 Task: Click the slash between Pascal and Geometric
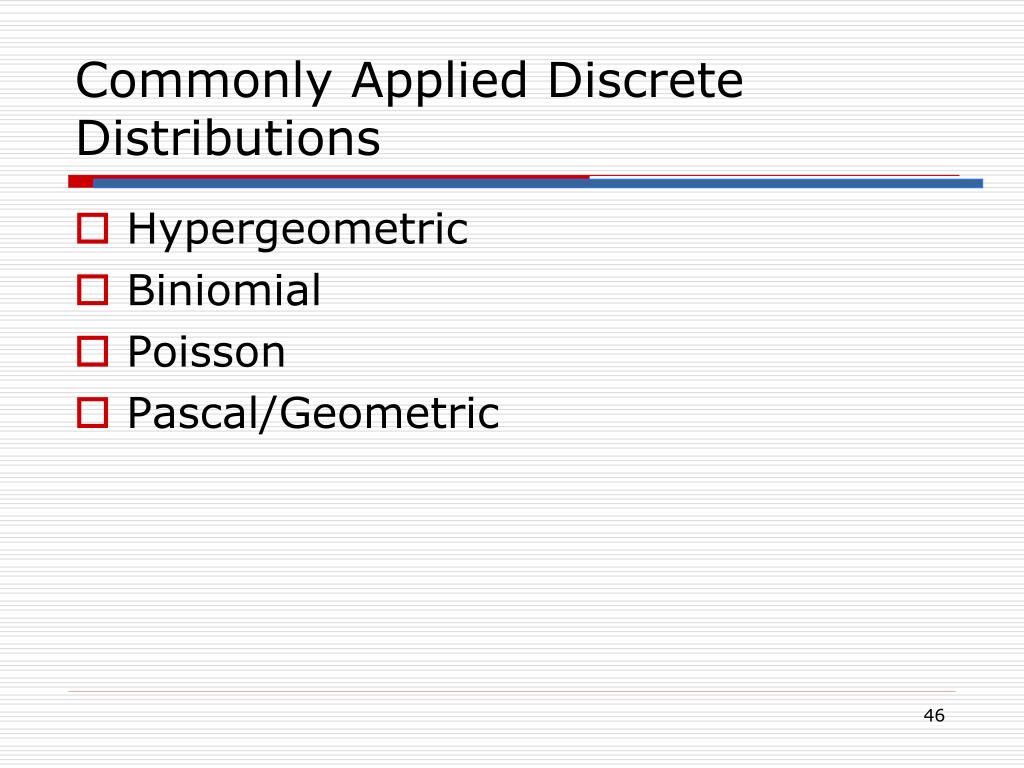pos(268,413)
